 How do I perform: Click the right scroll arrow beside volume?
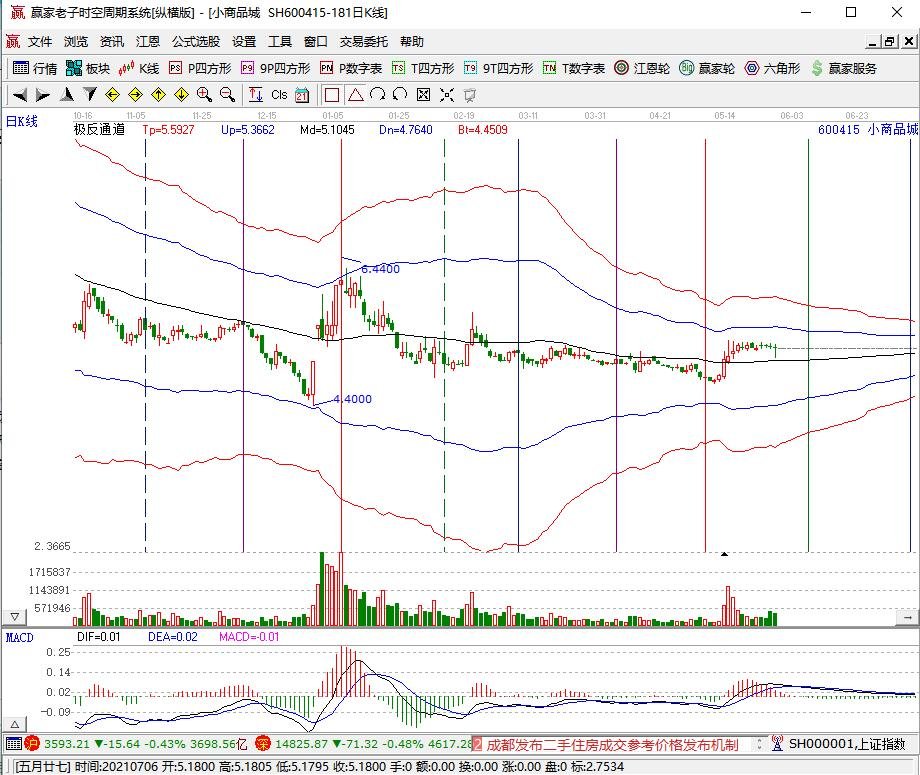tap(908, 617)
